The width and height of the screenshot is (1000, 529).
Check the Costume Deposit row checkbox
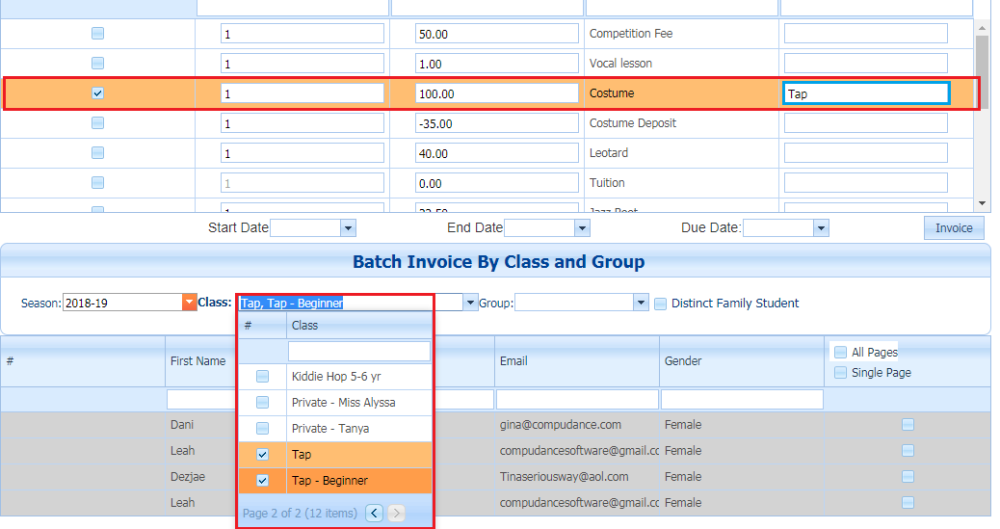pyautogui.click(x=98, y=123)
